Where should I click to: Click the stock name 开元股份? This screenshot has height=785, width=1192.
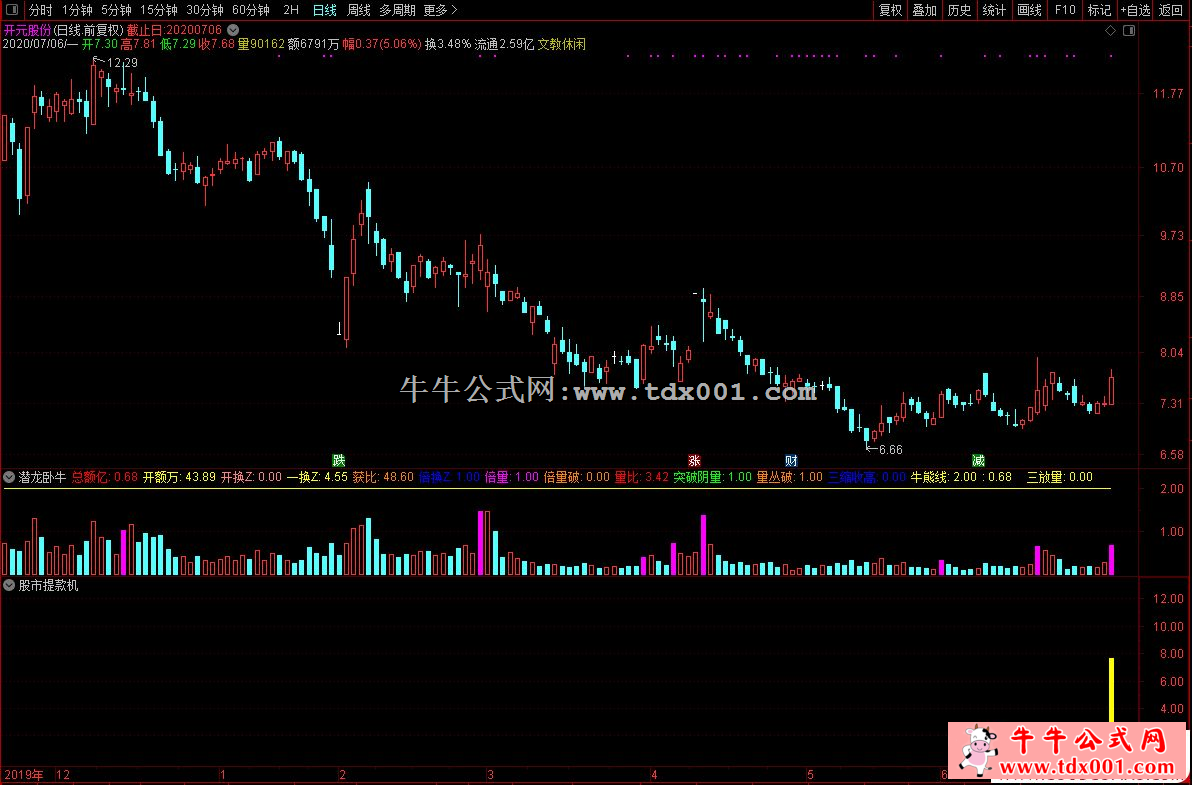tap(28, 30)
